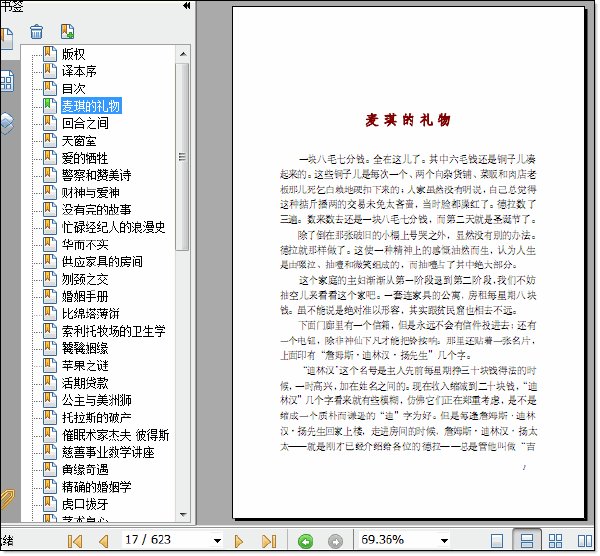
Task: Open the 催眠术家杰夫 彼得斯 bookmark
Action: click(x=116, y=435)
